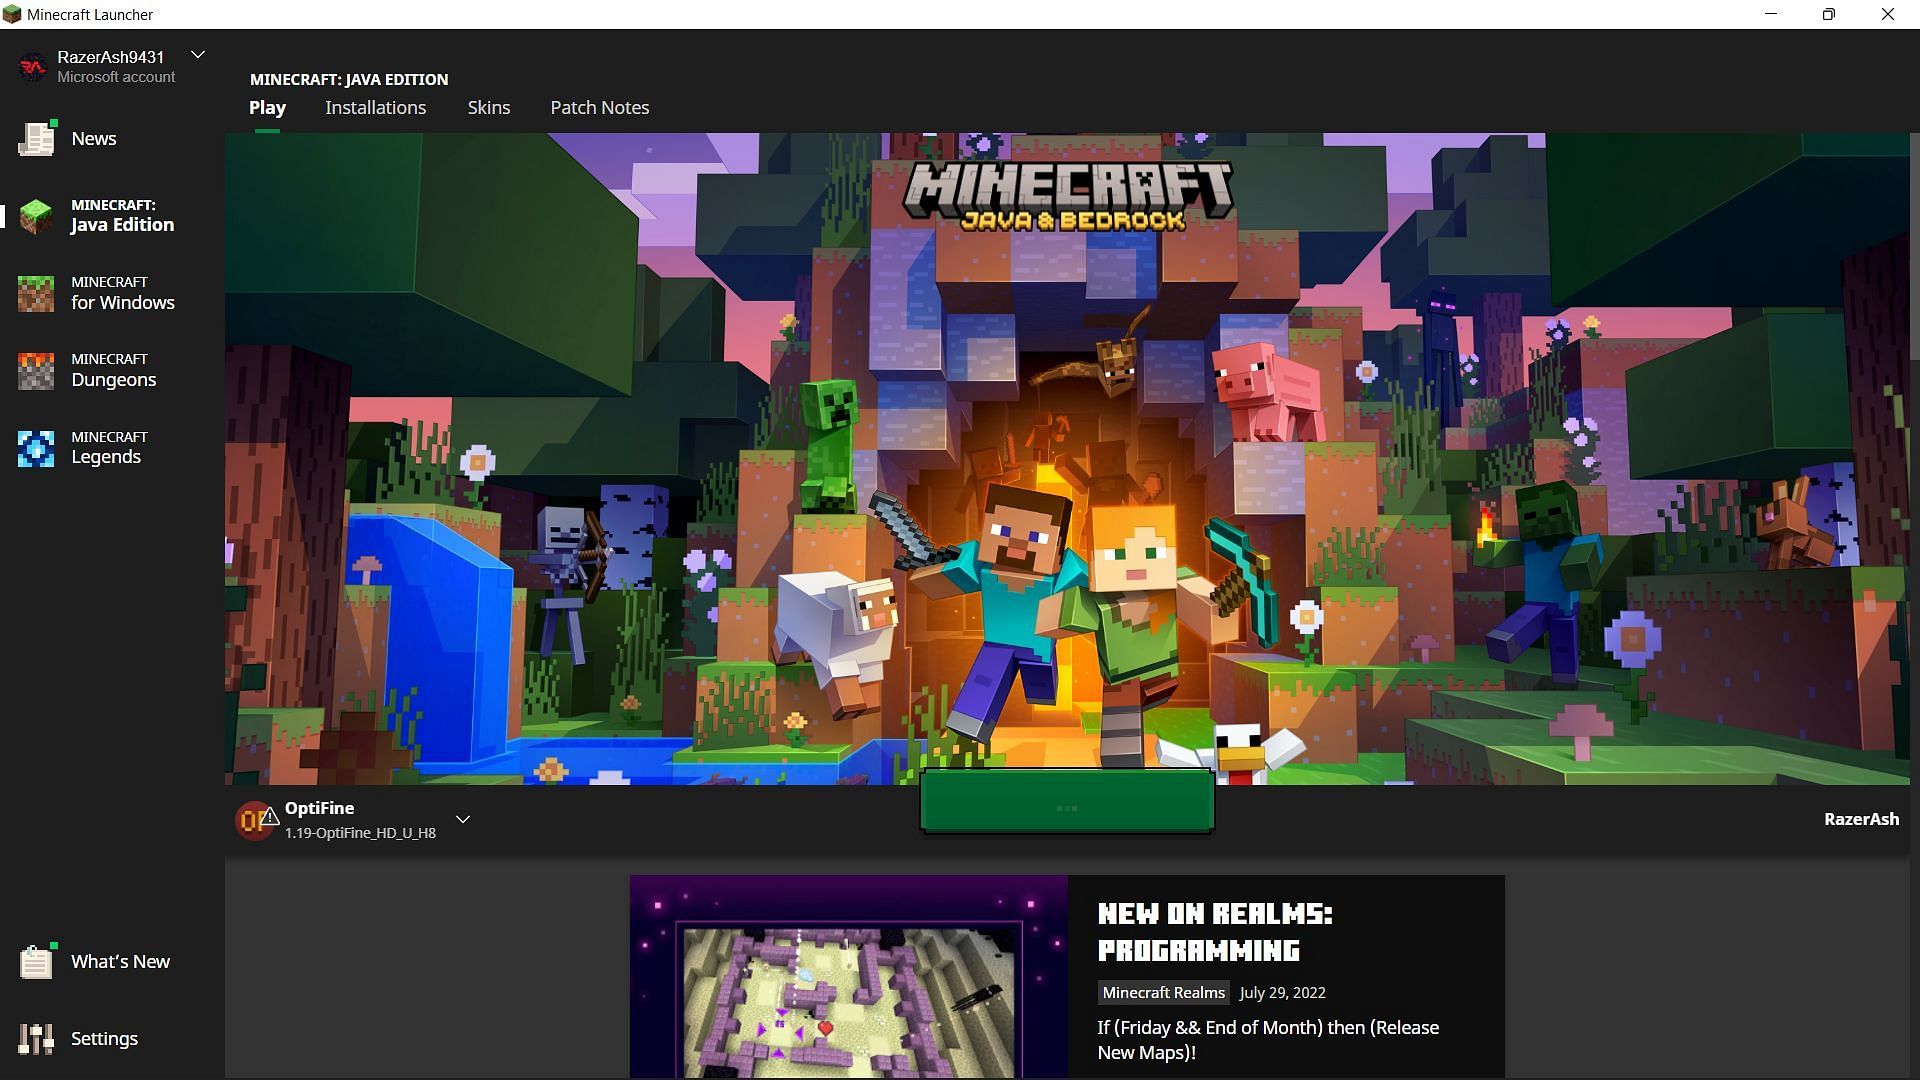Switch to the Skins tab
Image resolution: width=1920 pixels, height=1080 pixels.
pyautogui.click(x=488, y=107)
